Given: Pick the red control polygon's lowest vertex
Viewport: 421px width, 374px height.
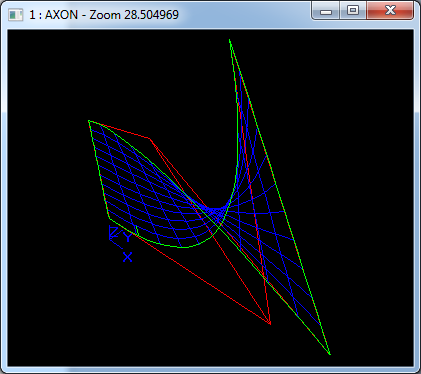Looking at the screenshot, I should (x=269, y=323).
